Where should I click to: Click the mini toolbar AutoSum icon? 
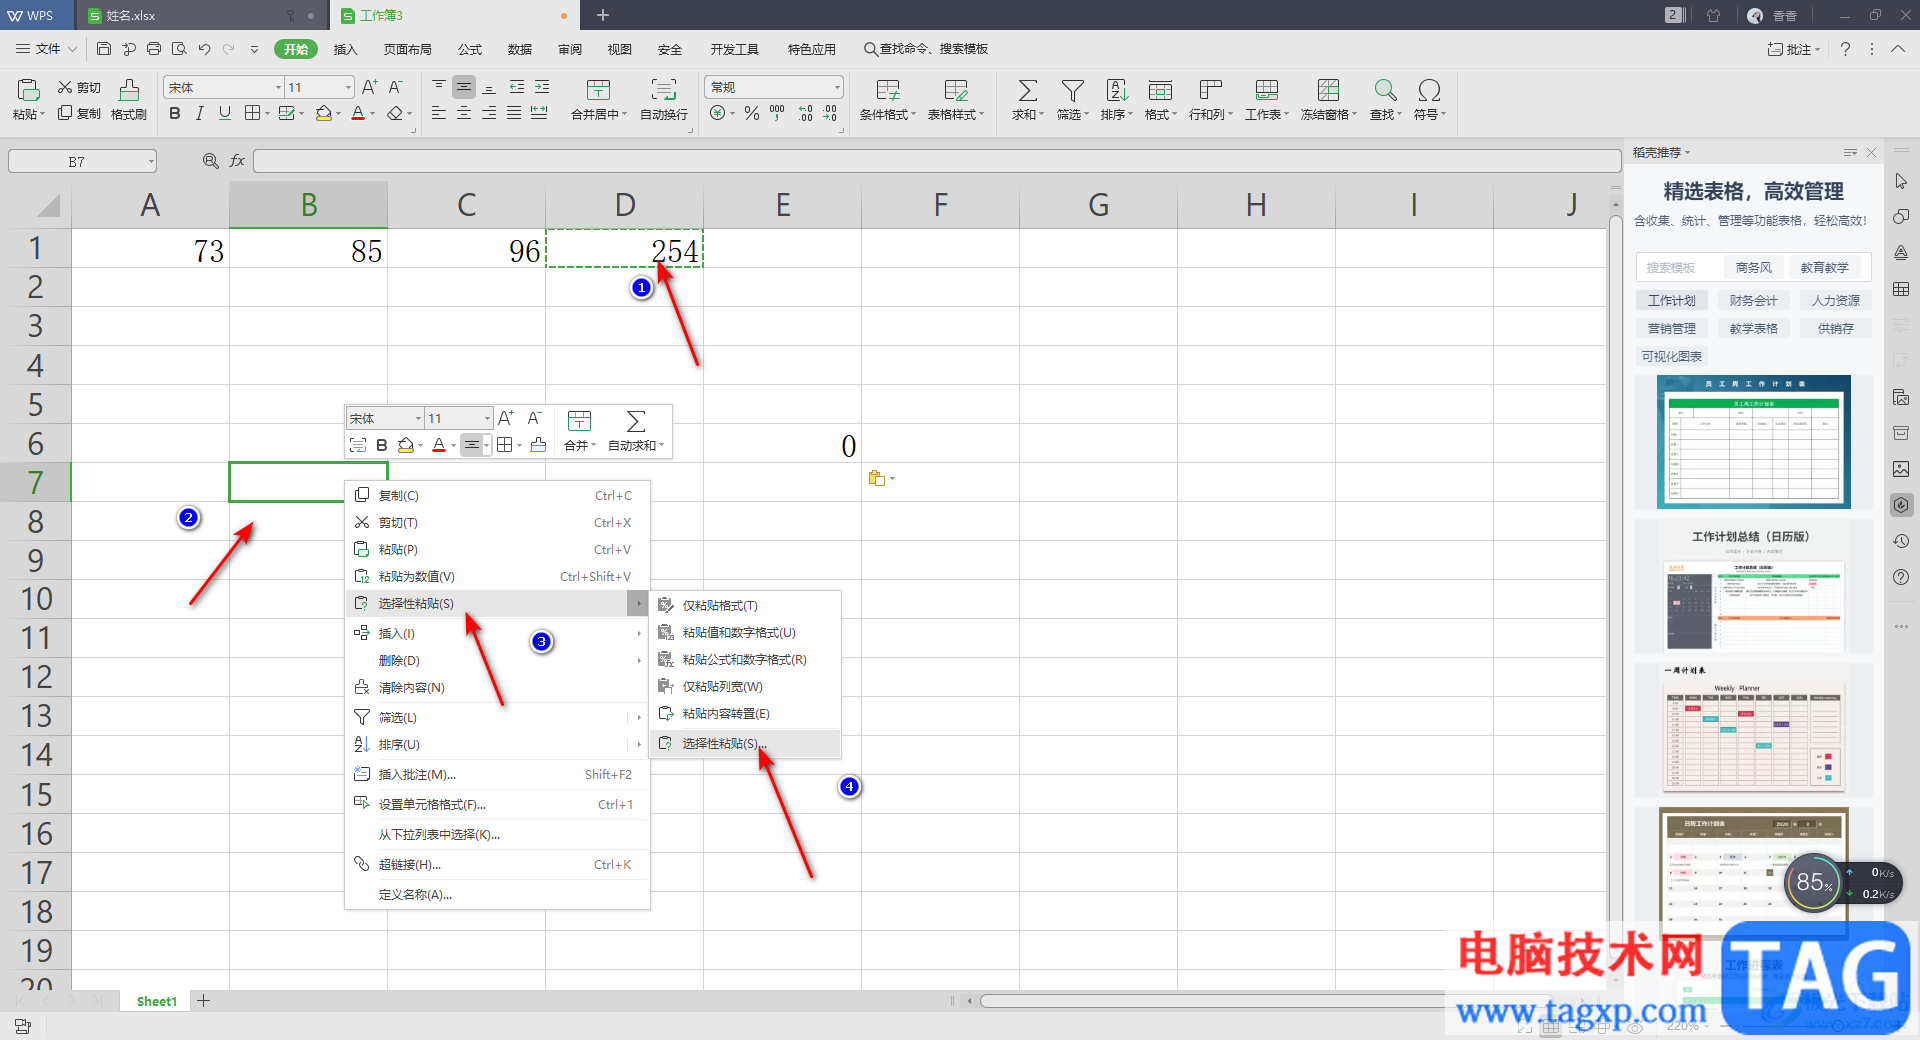636,421
